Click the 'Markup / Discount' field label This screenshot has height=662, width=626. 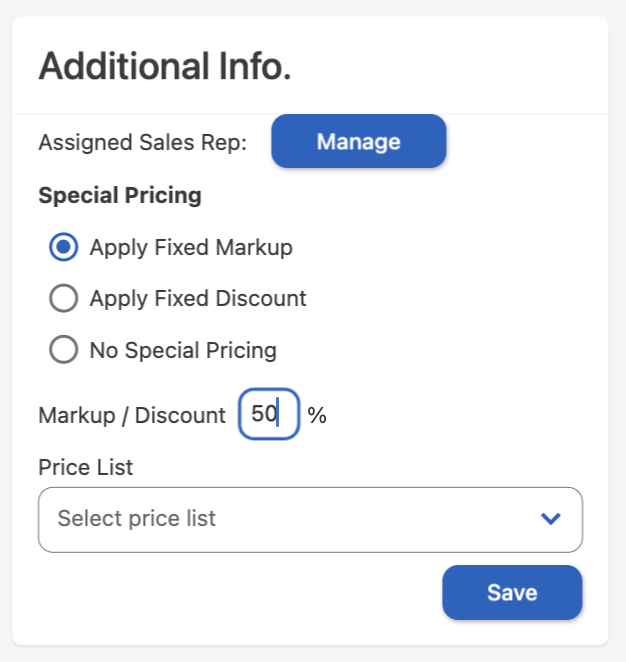132,415
